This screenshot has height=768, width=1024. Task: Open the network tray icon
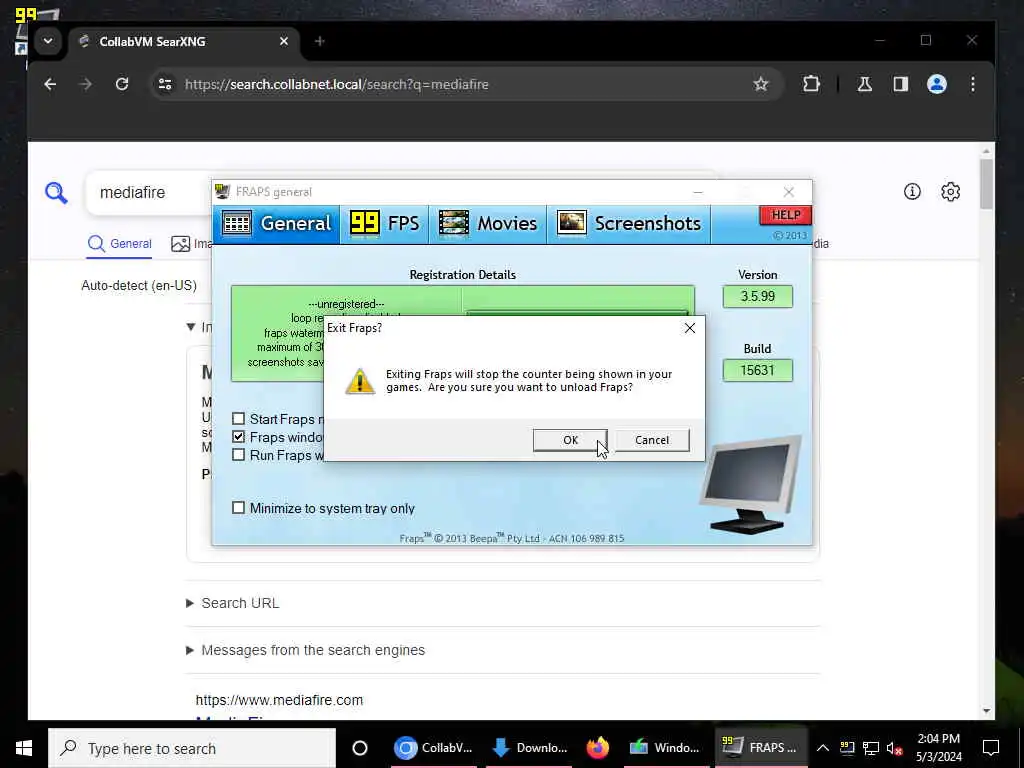[x=871, y=748]
